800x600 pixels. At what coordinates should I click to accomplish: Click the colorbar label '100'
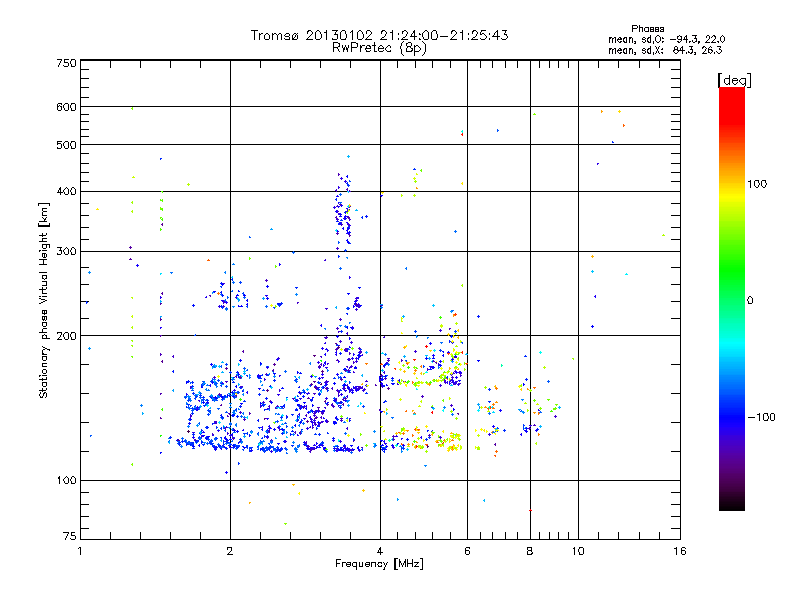pos(757,184)
